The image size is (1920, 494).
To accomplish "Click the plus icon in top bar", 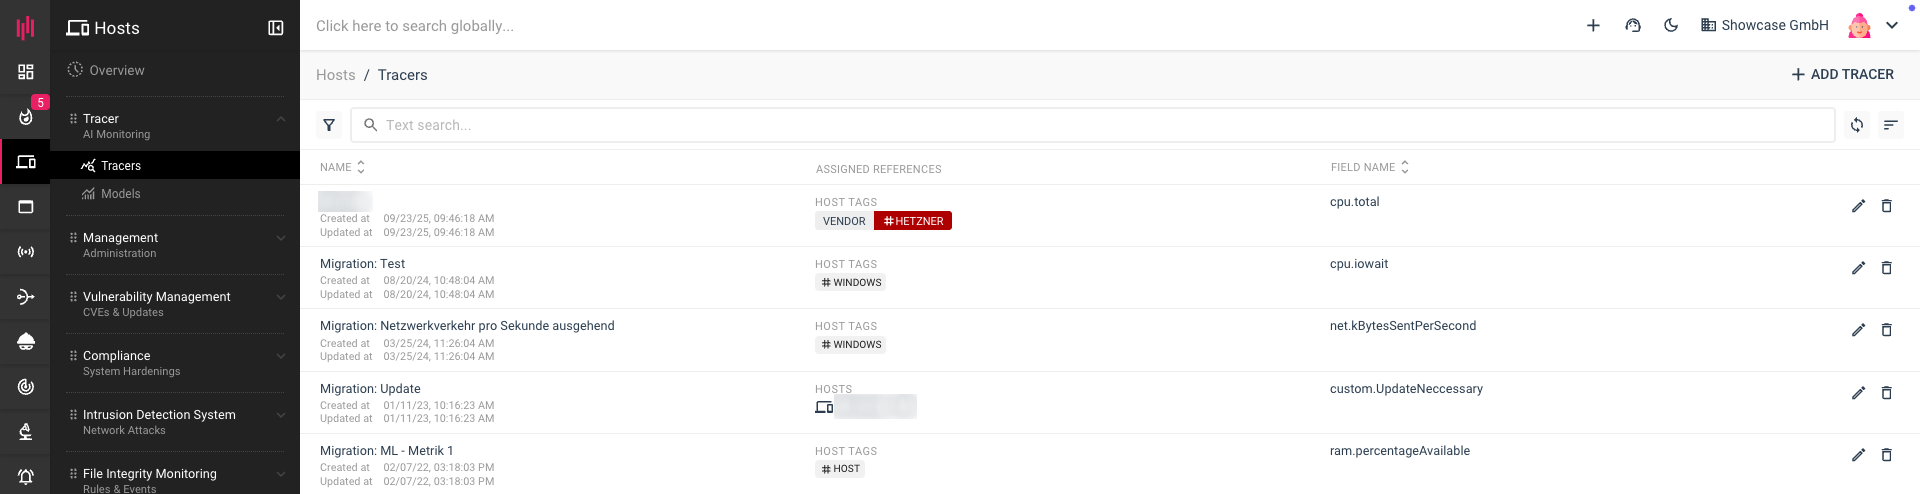I will pos(1593,26).
